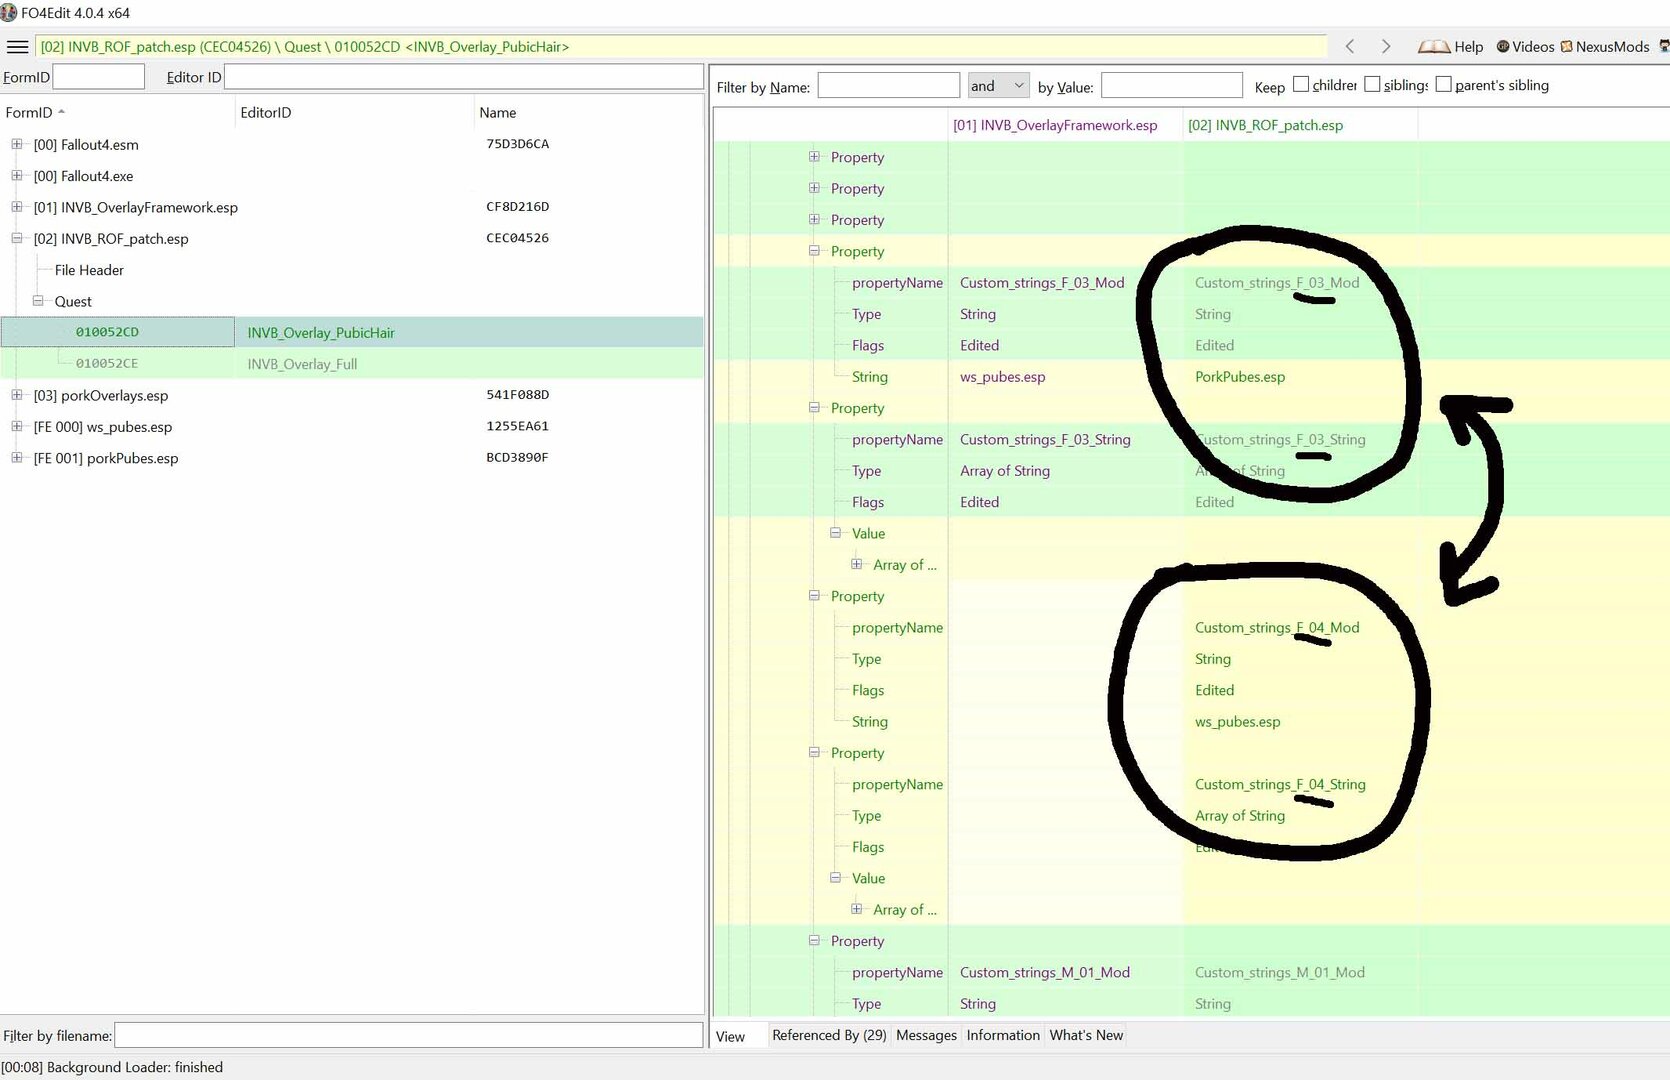Go back with the left navigation arrow
Image resolution: width=1670 pixels, height=1080 pixels.
[x=1350, y=46]
